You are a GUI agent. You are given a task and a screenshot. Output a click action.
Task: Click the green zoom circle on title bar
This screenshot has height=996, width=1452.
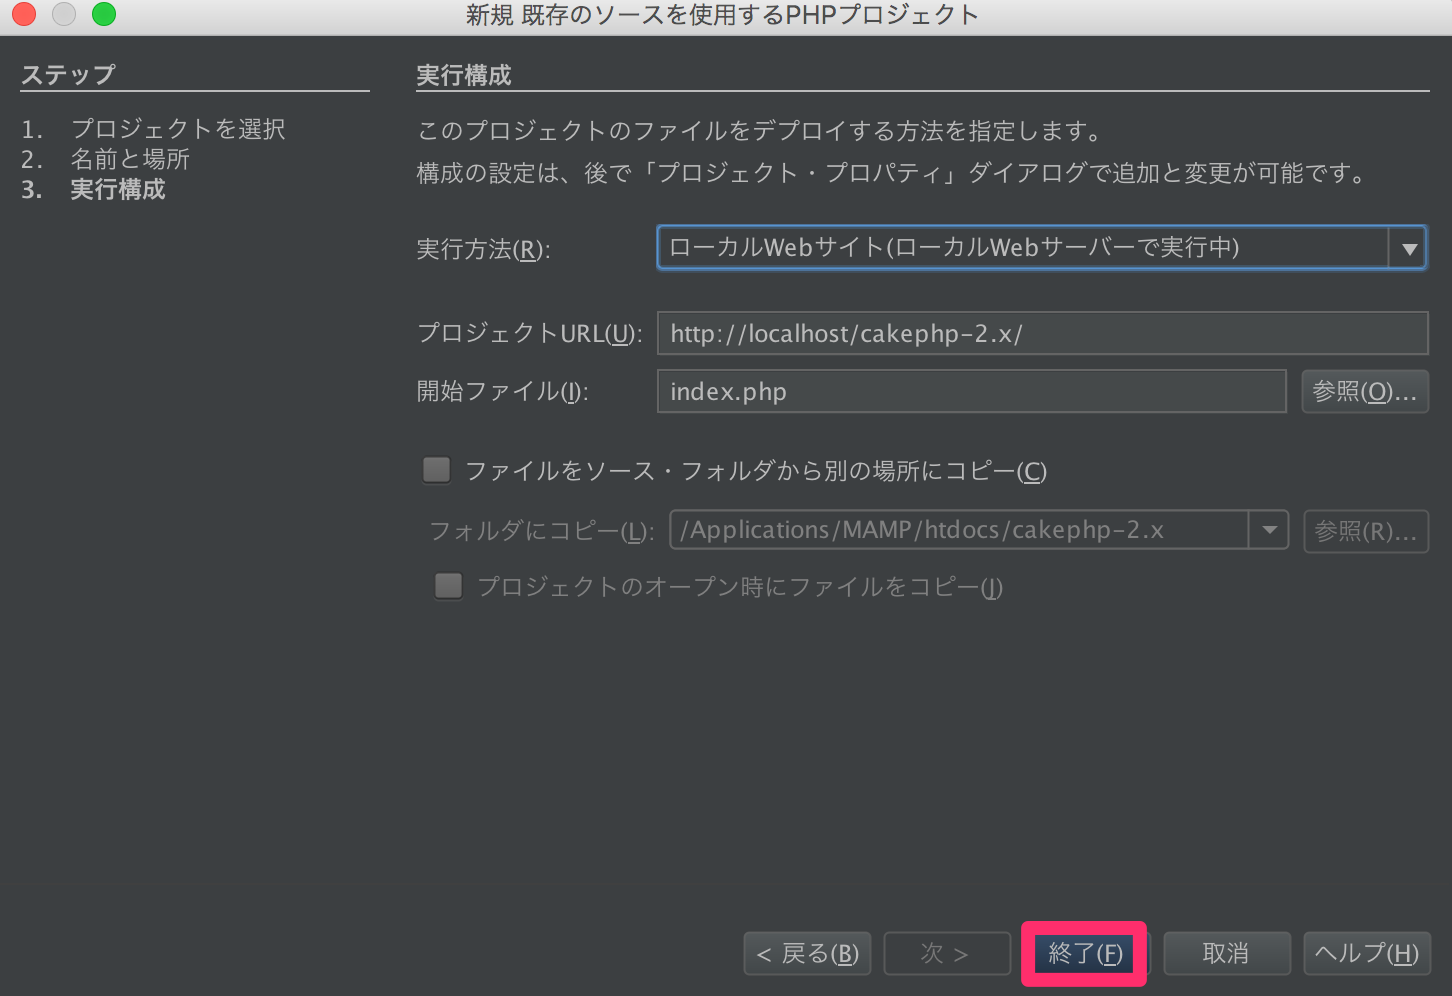103,15
